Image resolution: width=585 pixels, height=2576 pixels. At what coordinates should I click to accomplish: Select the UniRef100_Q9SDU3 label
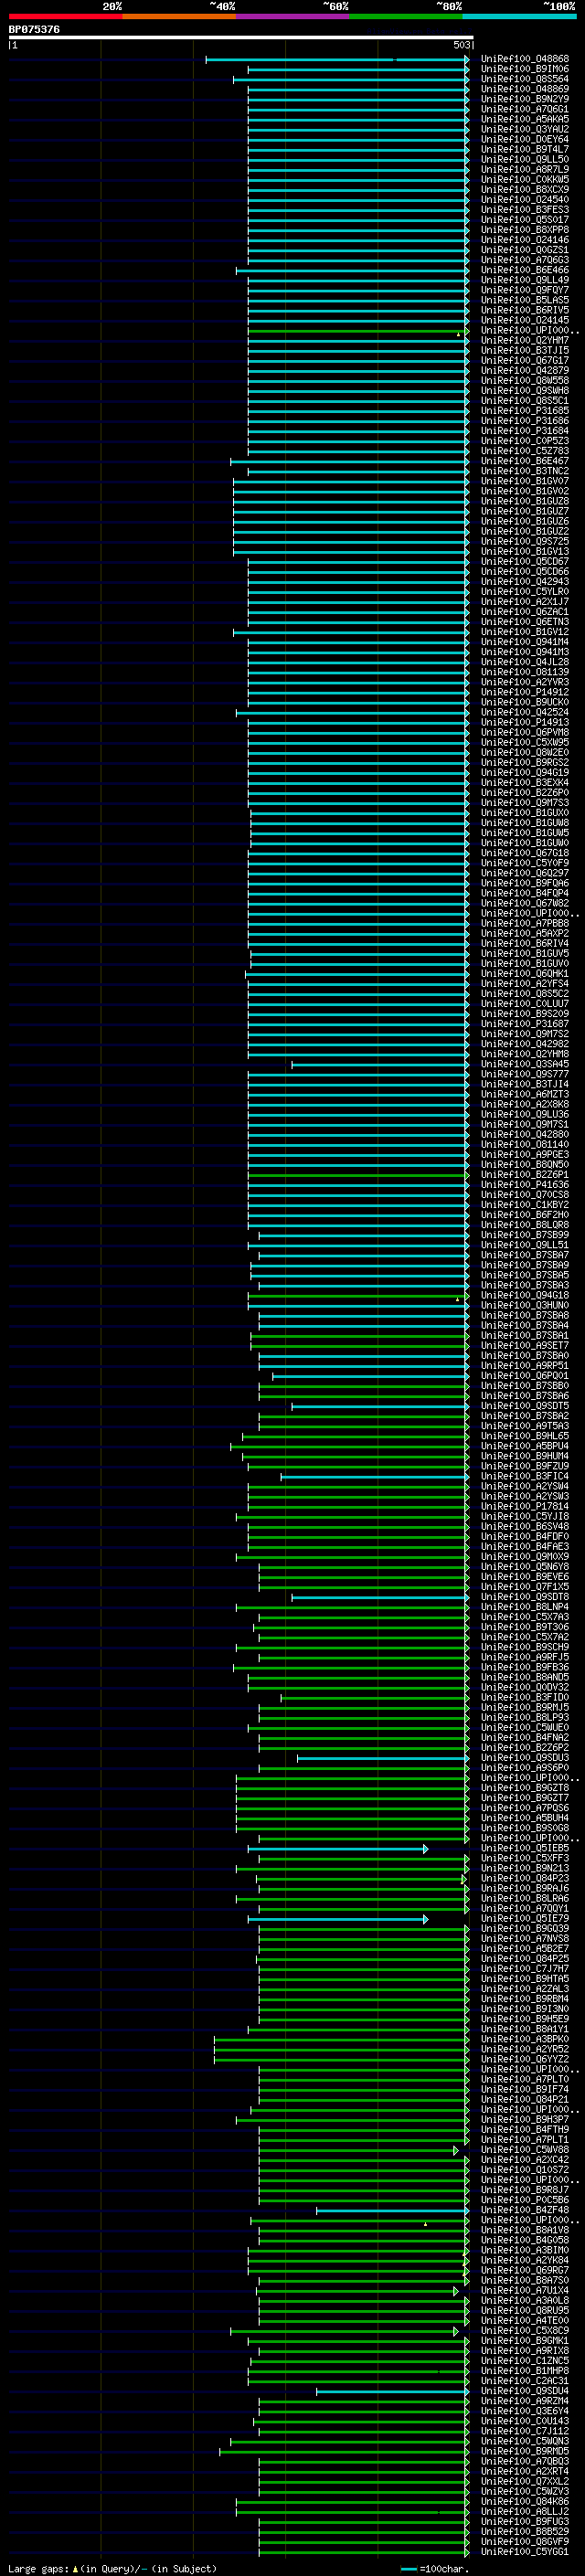tap(524, 1758)
